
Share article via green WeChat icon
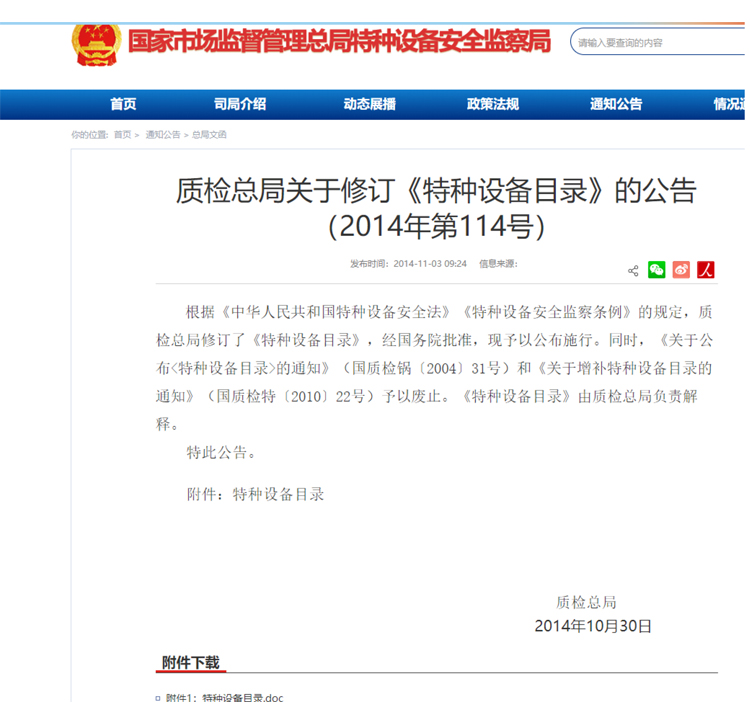[657, 270]
